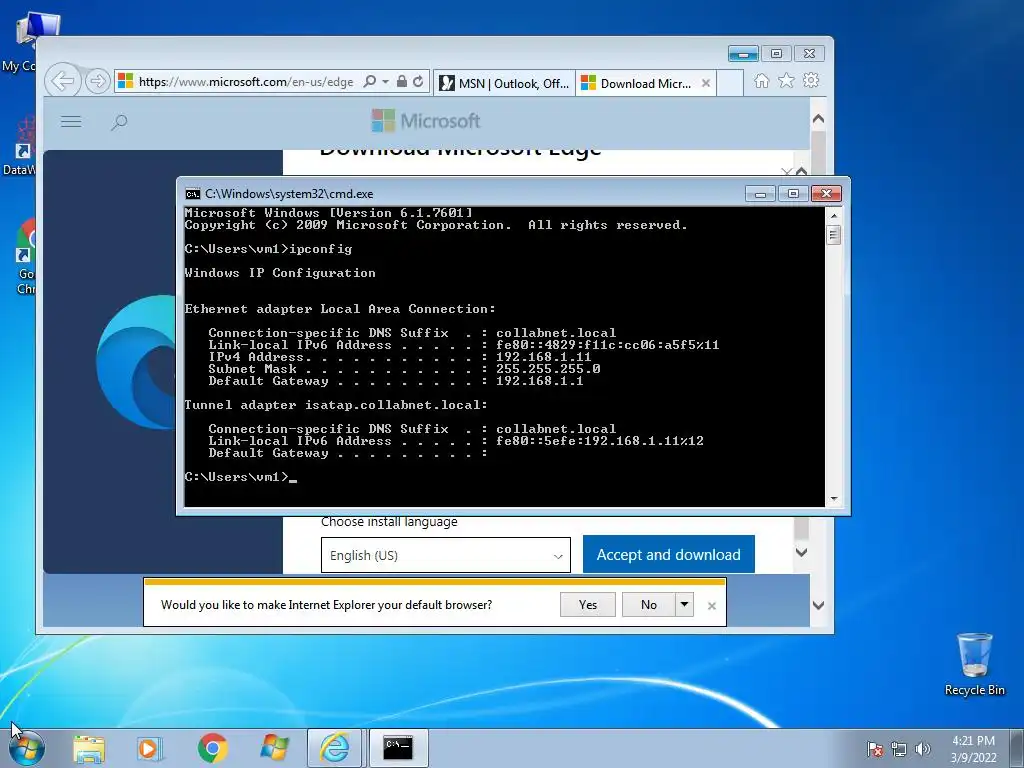Click the cmd window scrollbar thumb
1024x768 pixels.
tap(833, 234)
